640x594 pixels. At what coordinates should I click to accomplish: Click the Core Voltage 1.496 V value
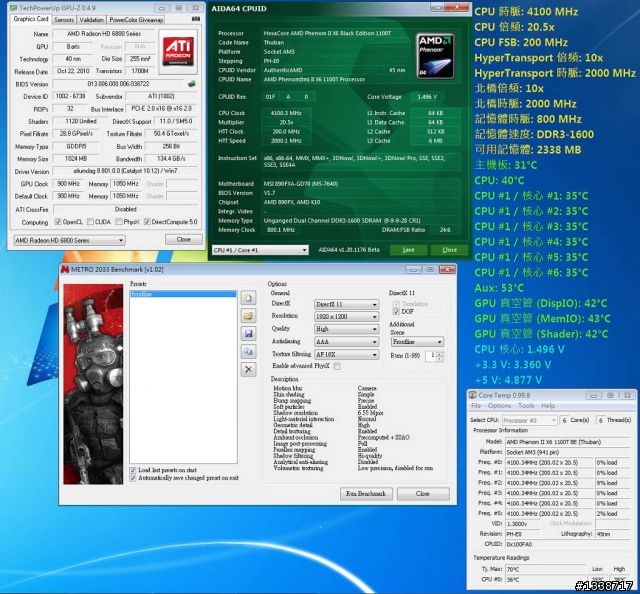427,97
